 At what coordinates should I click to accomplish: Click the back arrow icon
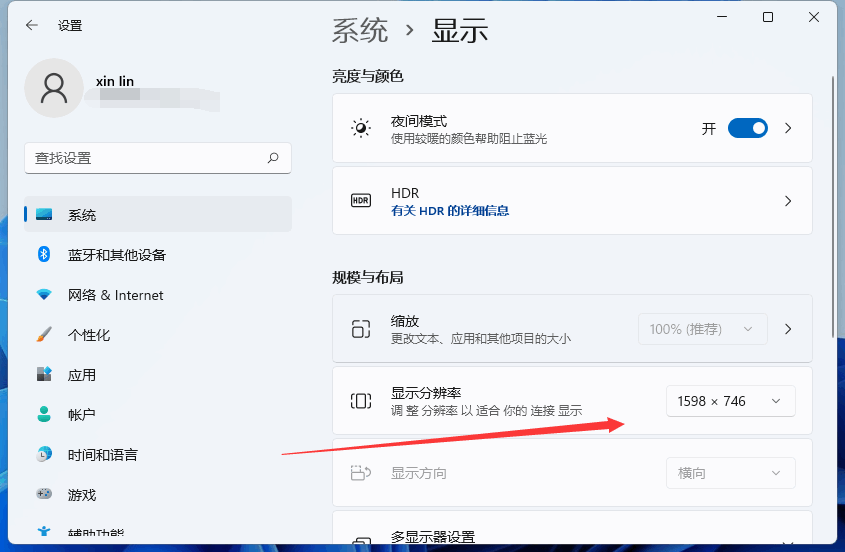[x=32, y=25]
